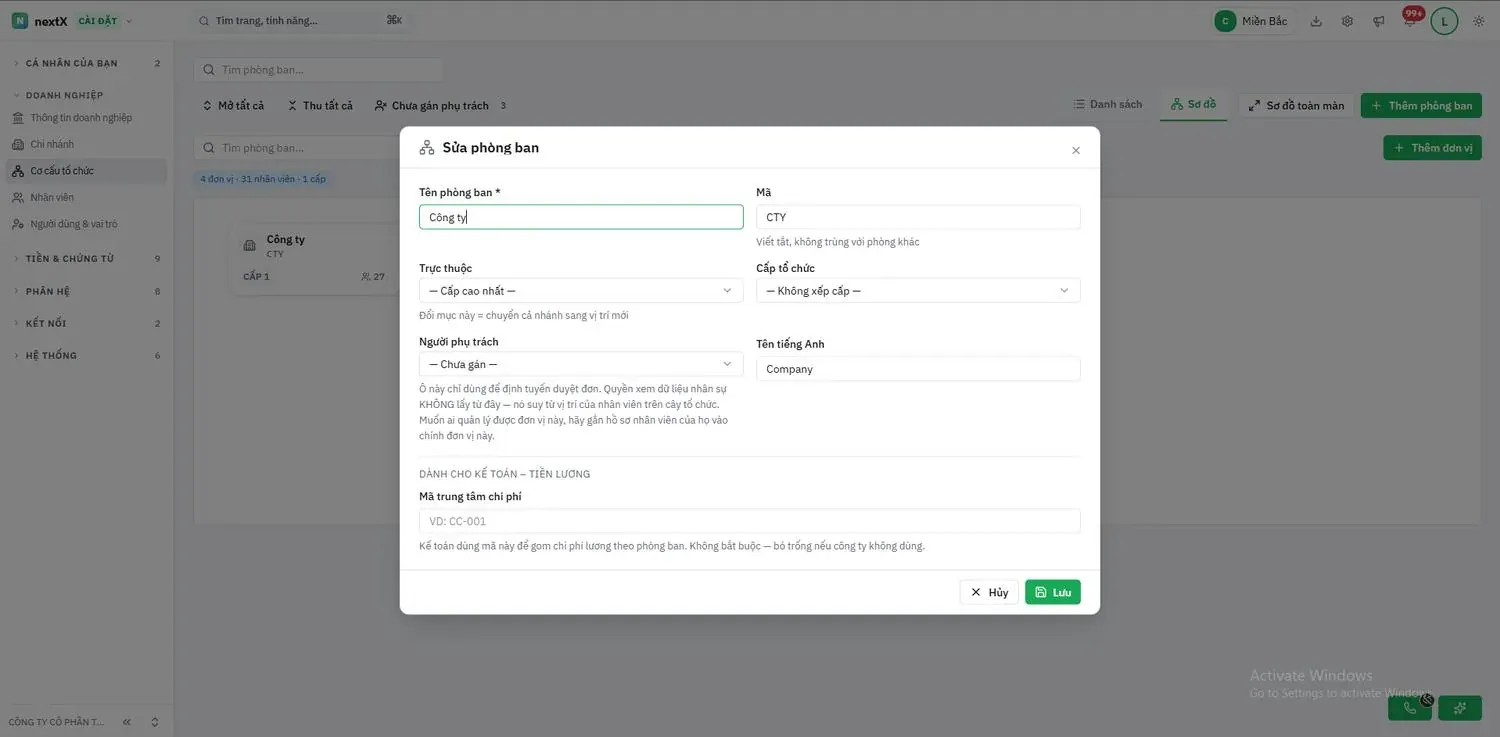Click the global search box Tìm trang, tính năng
This screenshot has width=1500, height=737.
[301, 21]
